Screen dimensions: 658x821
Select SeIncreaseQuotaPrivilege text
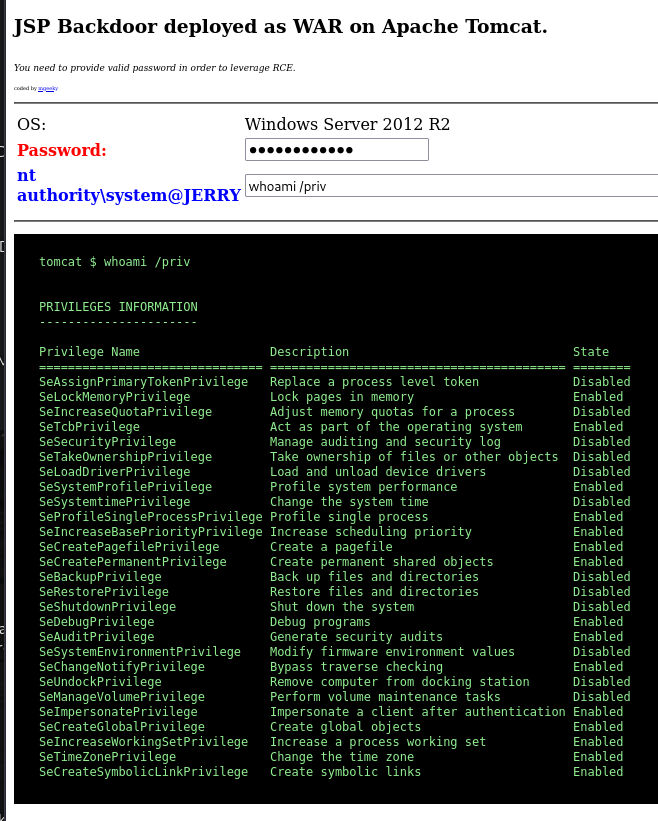coord(126,412)
